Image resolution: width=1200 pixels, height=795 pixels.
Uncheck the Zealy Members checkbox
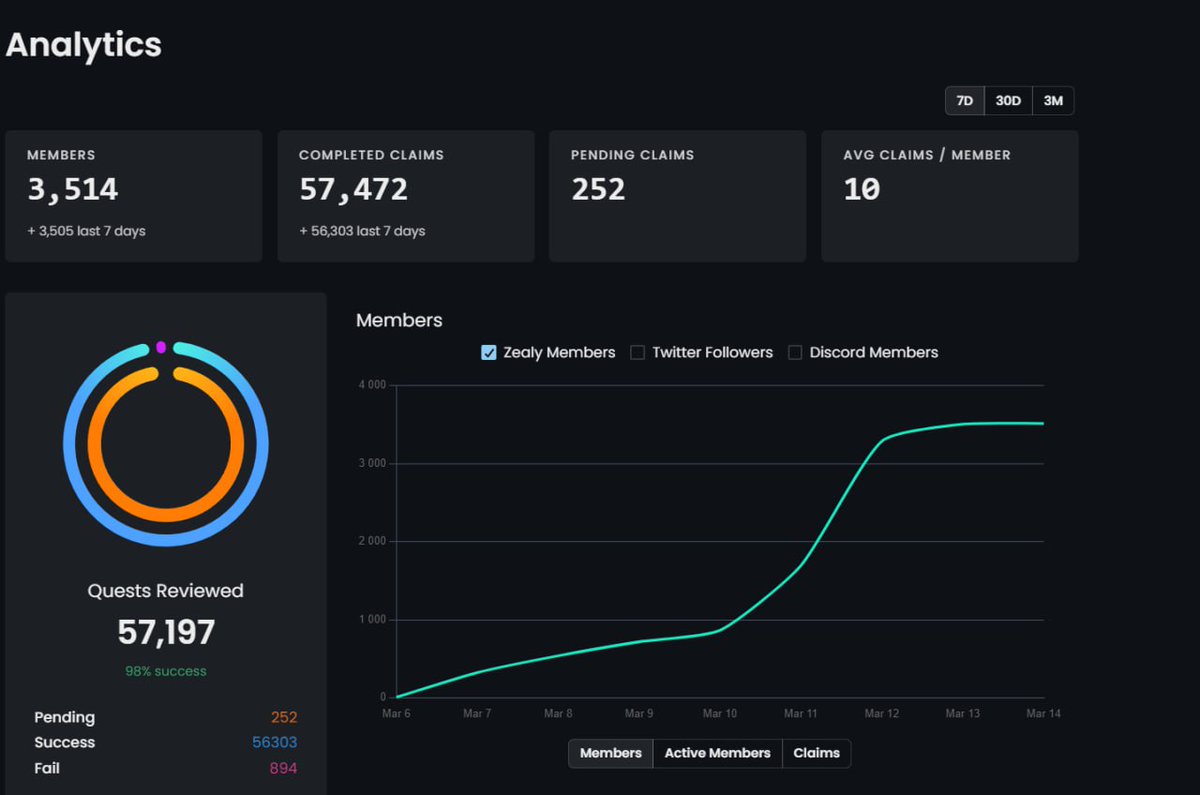(488, 352)
